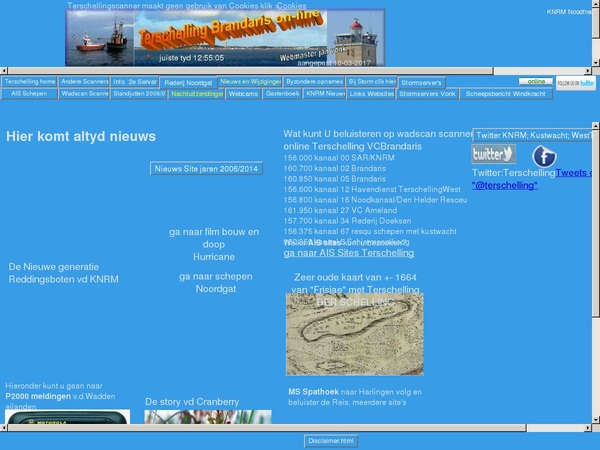This screenshot has height=450, width=600.
Task: Open Andere Scanners menu button
Action: coord(84,82)
